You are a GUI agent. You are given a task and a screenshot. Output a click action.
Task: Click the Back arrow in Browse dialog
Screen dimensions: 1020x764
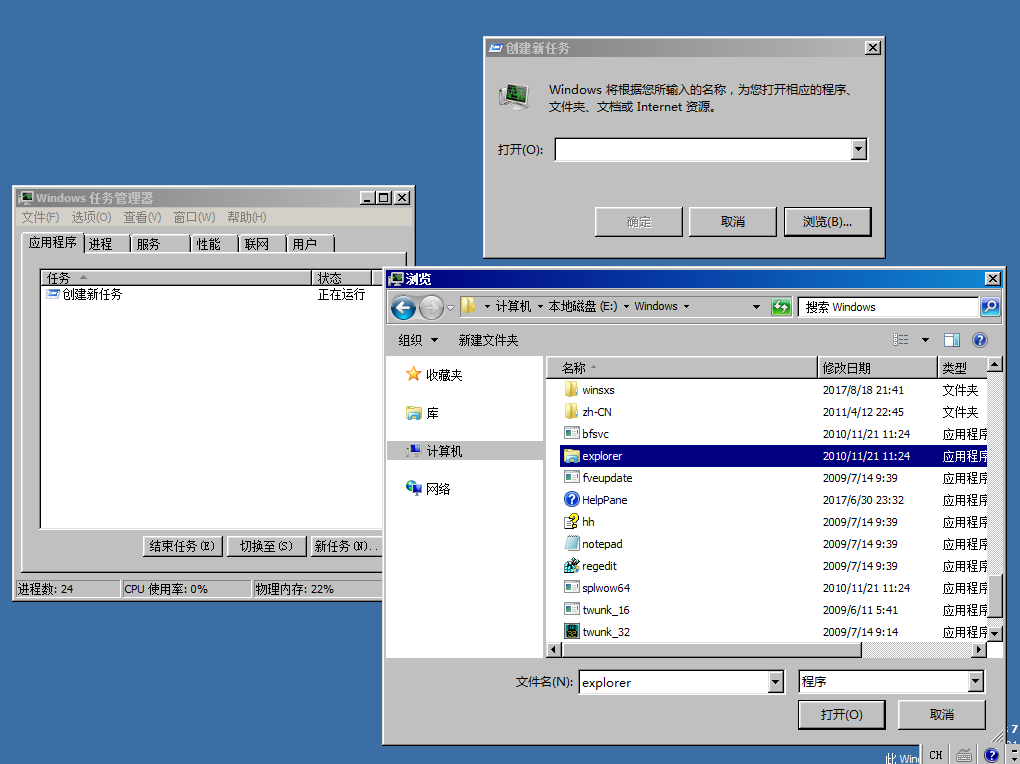(403, 307)
